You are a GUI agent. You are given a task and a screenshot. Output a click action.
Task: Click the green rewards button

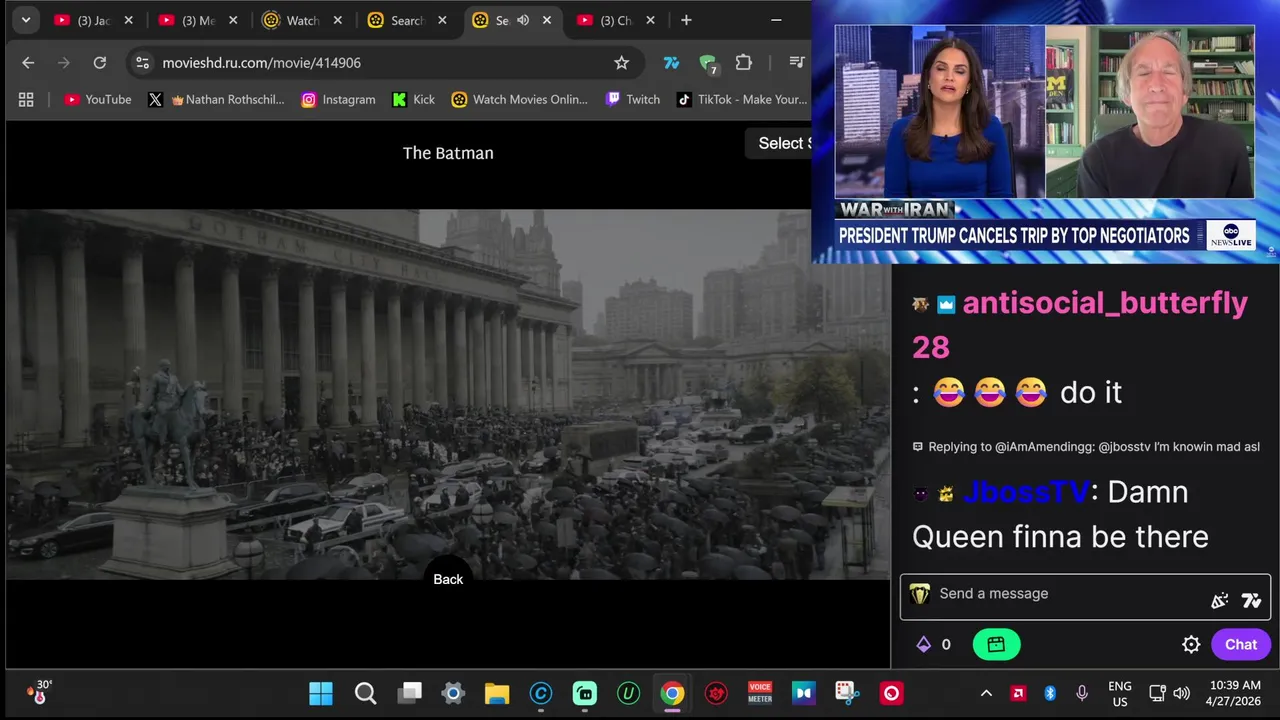996,645
